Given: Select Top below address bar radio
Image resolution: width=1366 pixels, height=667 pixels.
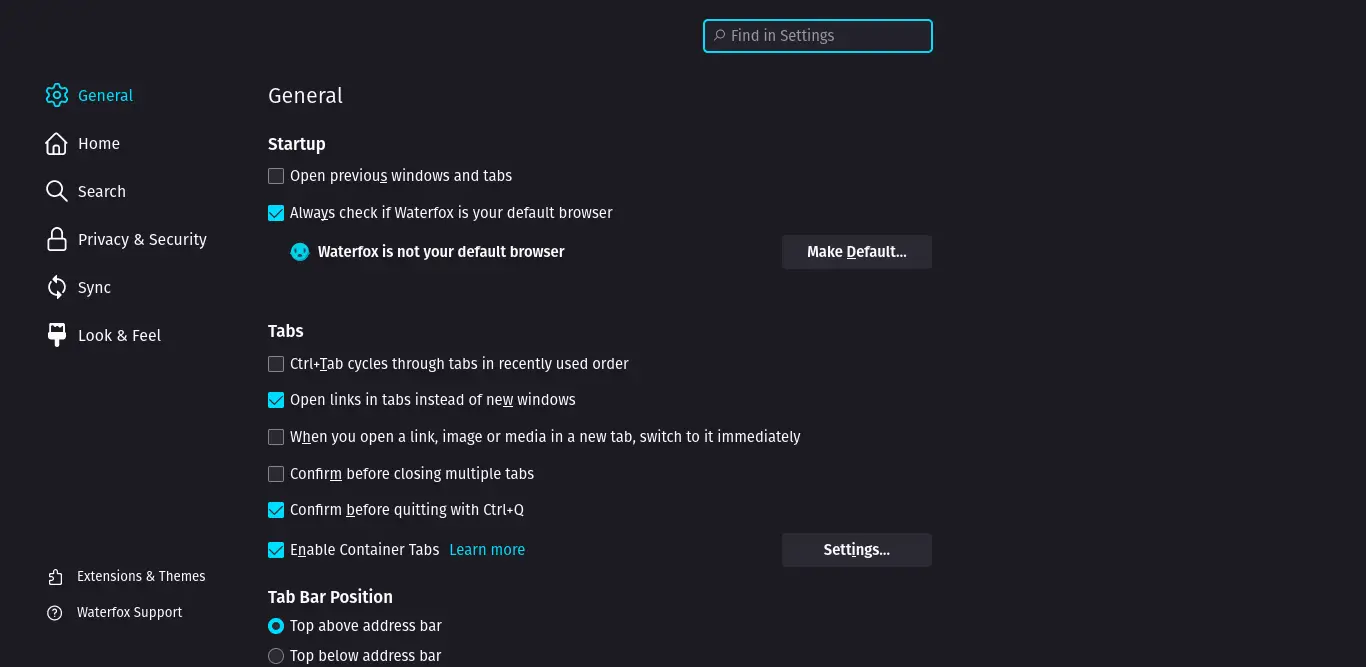Looking at the screenshot, I should tap(276, 656).
